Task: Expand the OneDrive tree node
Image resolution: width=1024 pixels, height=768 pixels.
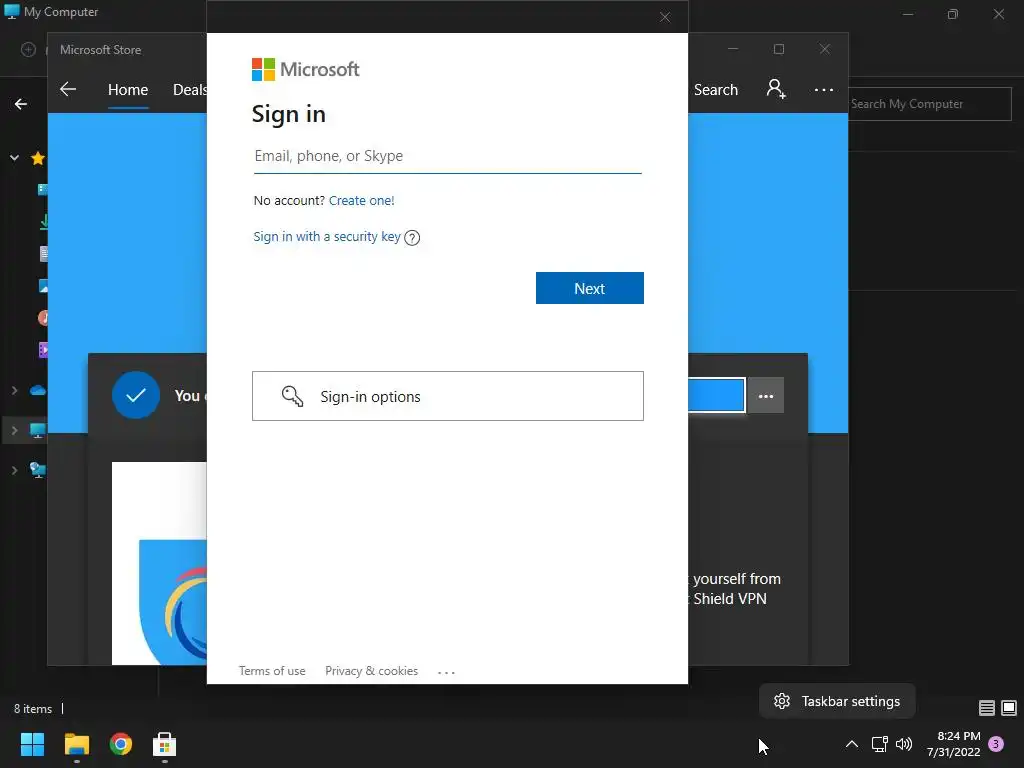Action: pyautogui.click(x=14, y=391)
